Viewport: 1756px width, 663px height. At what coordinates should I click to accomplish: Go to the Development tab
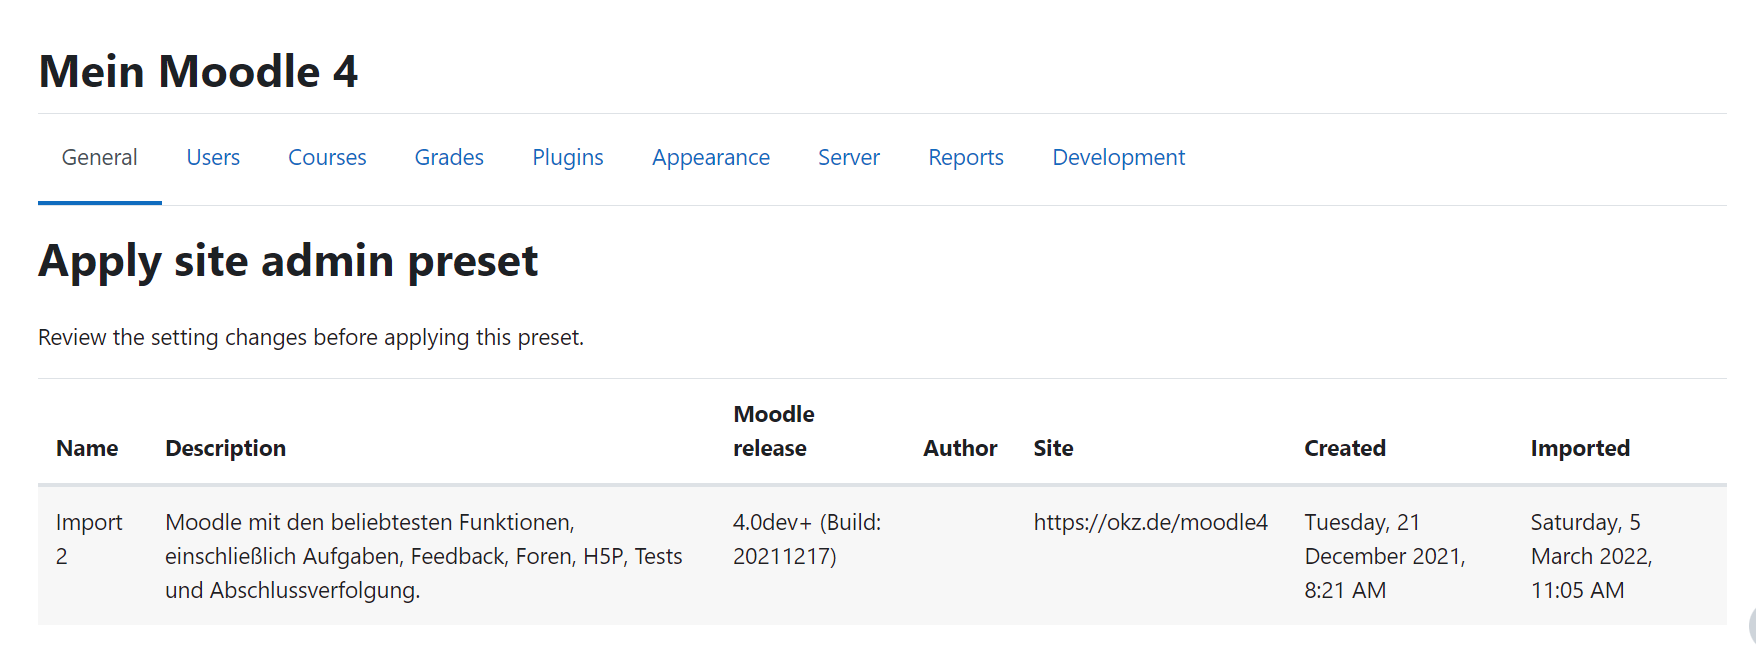click(x=1118, y=158)
